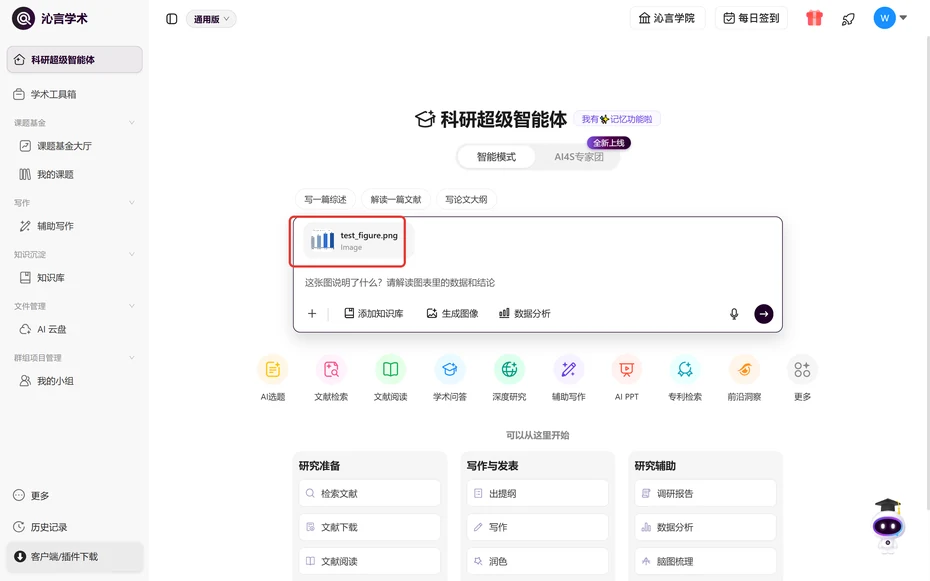930x581 pixels.
Task: Click the robot assistant mascot icon
Action: click(887, 525)
